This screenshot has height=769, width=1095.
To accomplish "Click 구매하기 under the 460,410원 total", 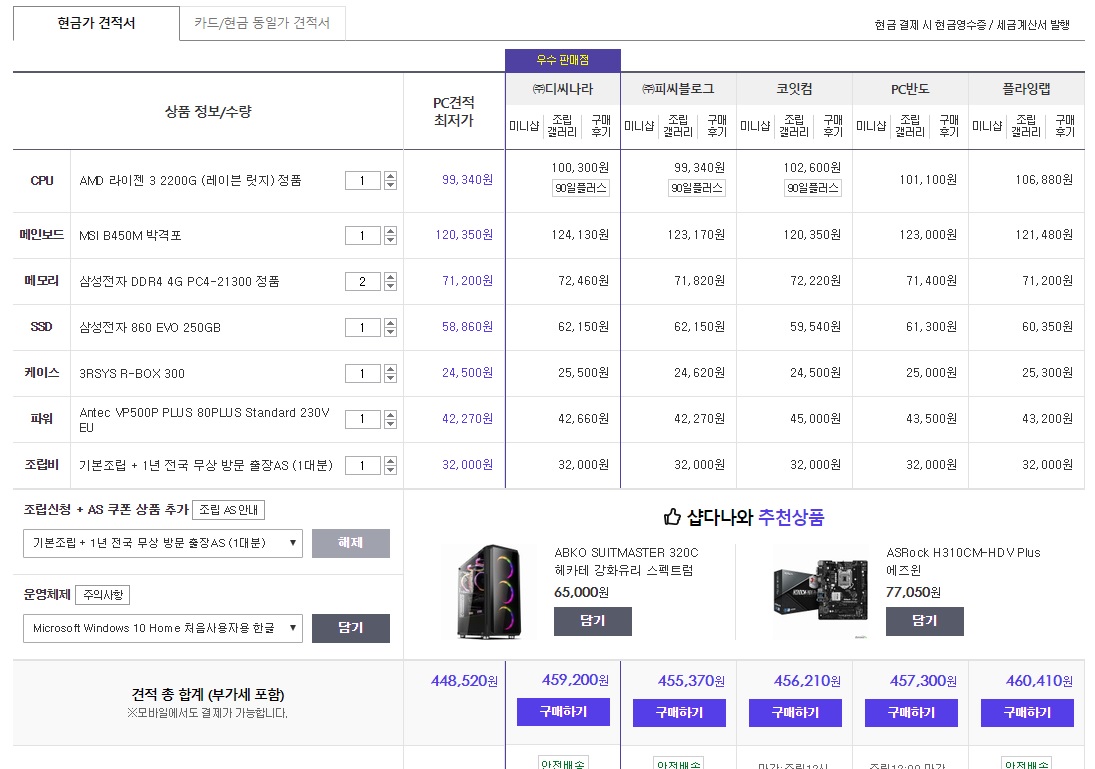I will click(1027, 713).
